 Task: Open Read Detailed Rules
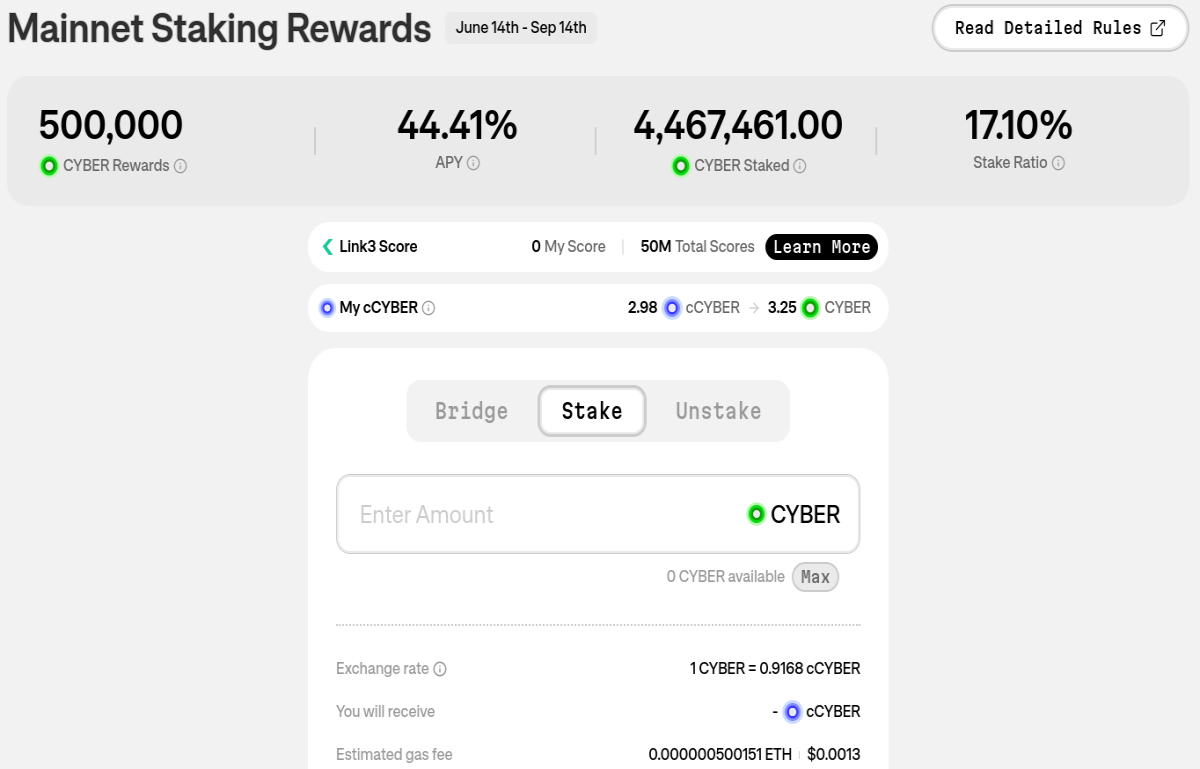[x=1060, y=28]
